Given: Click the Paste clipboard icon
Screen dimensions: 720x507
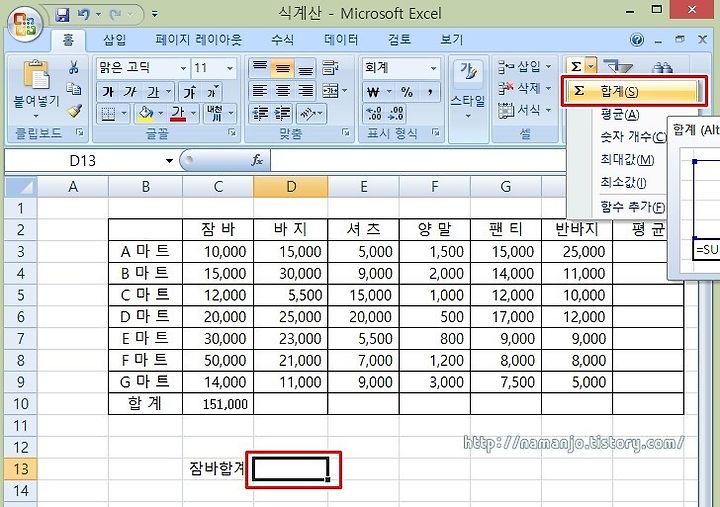Looking at the screenshot, I should coord(37,75).
